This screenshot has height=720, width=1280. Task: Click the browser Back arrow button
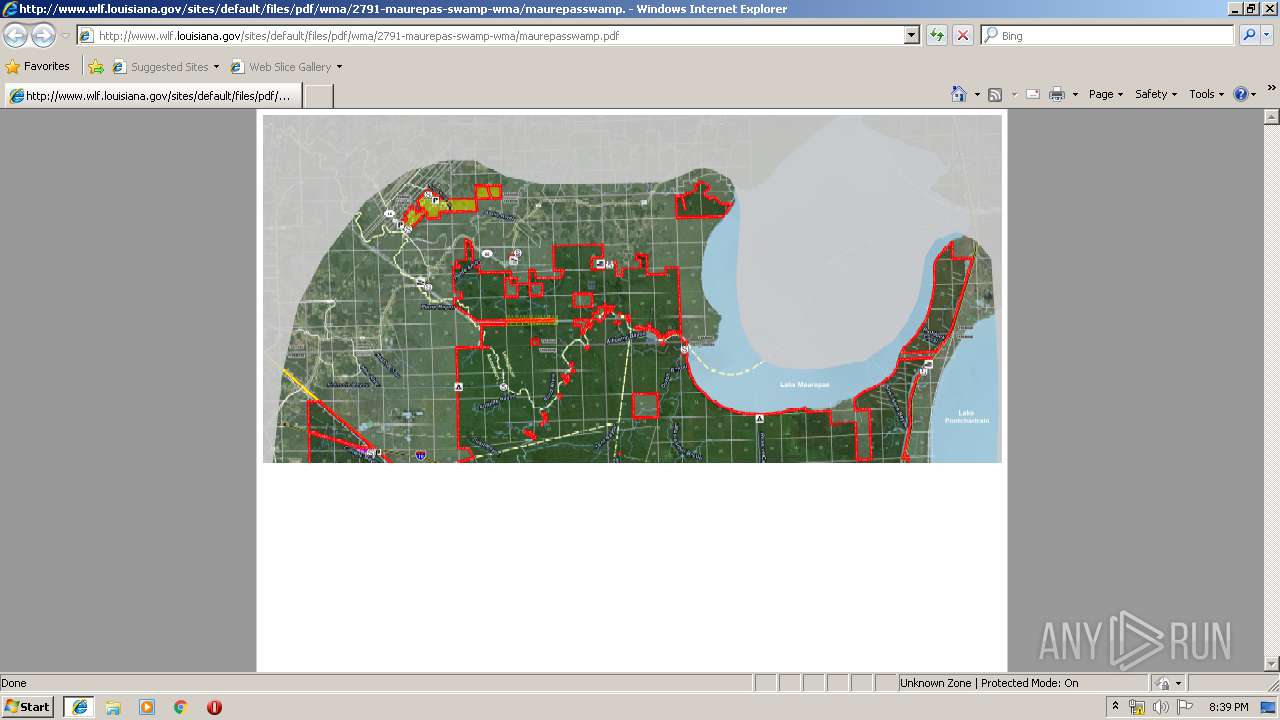(16, 35)
